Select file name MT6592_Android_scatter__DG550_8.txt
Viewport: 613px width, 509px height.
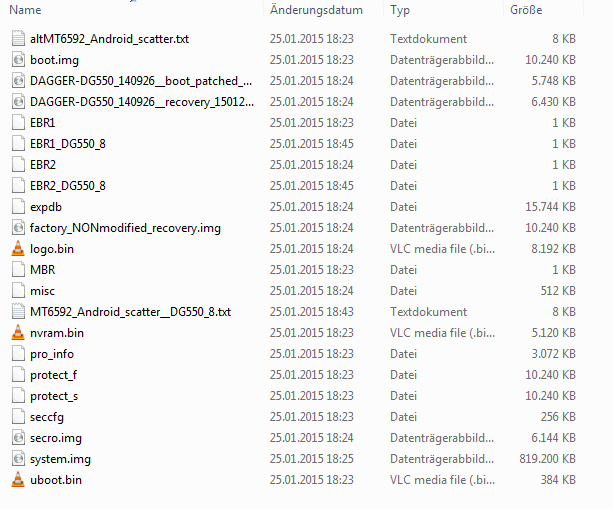pos(131,312)
